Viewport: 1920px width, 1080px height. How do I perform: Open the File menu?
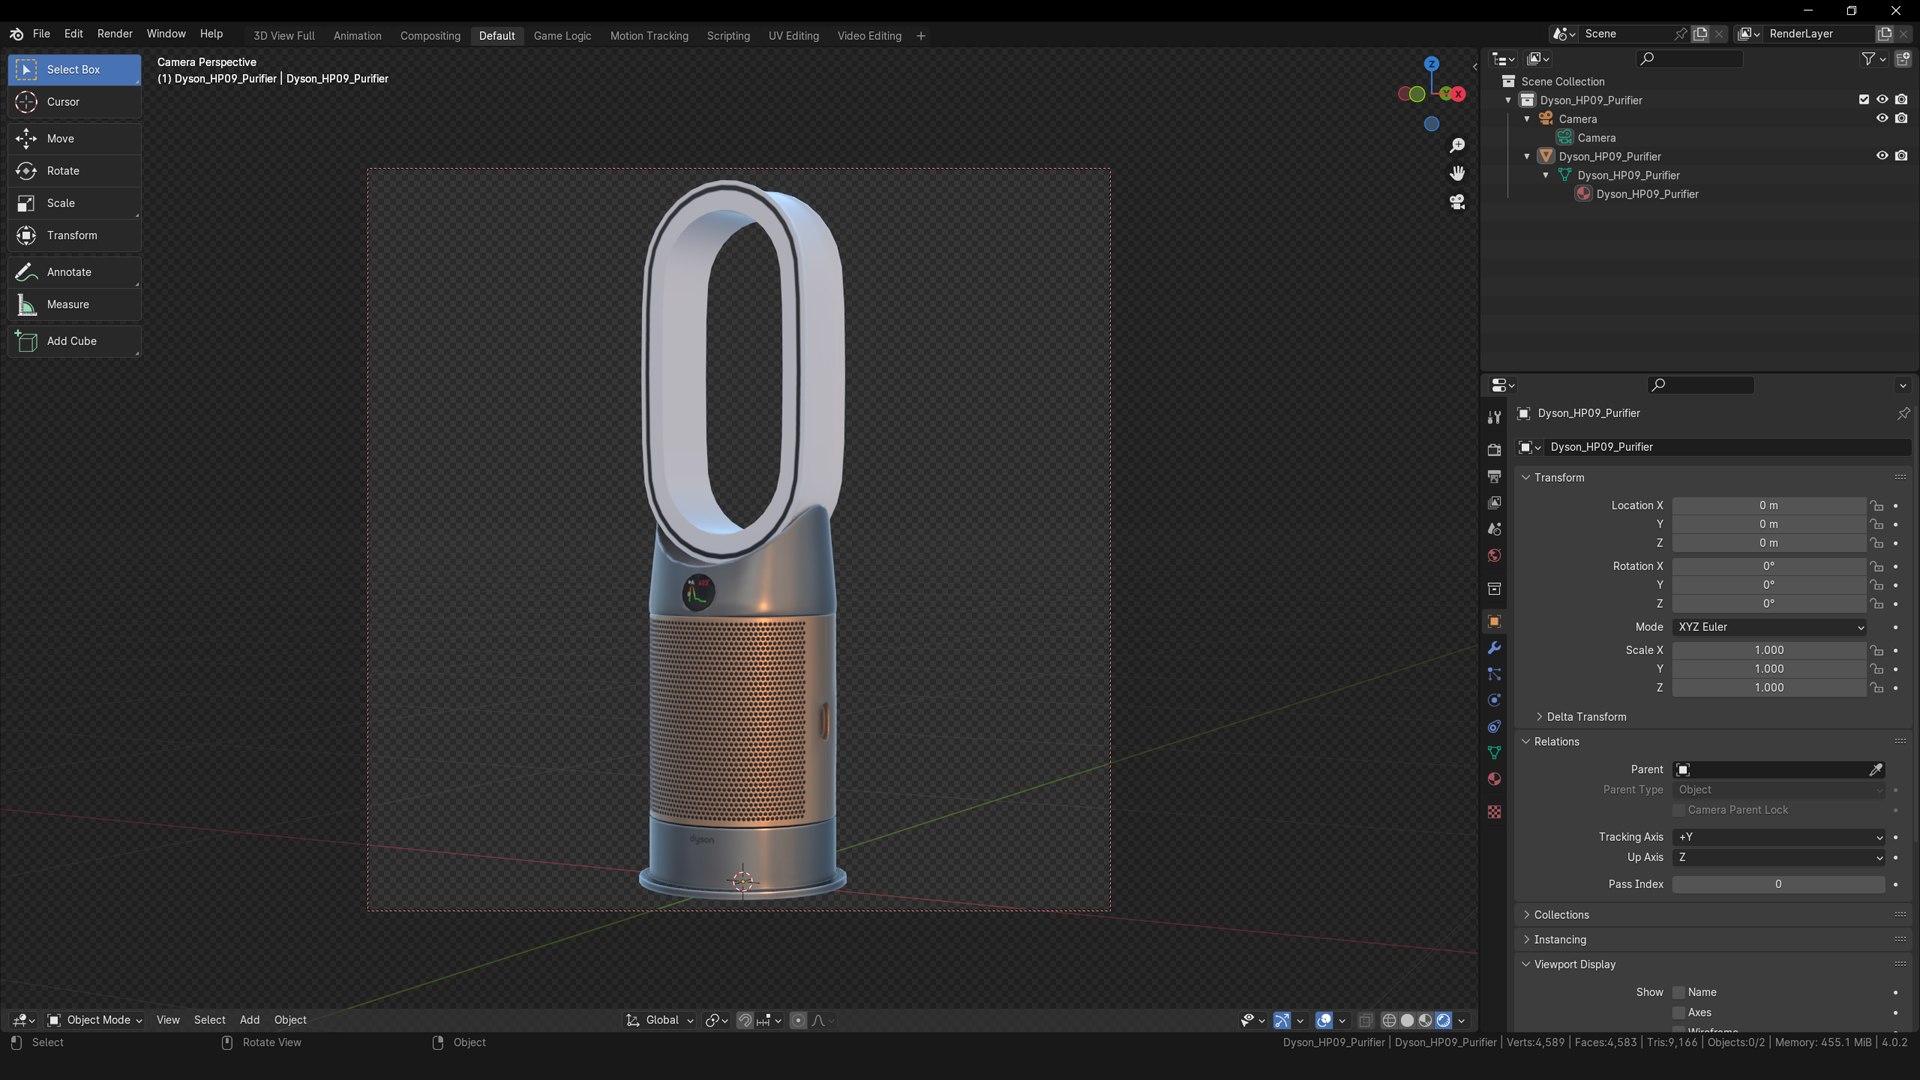41,34
